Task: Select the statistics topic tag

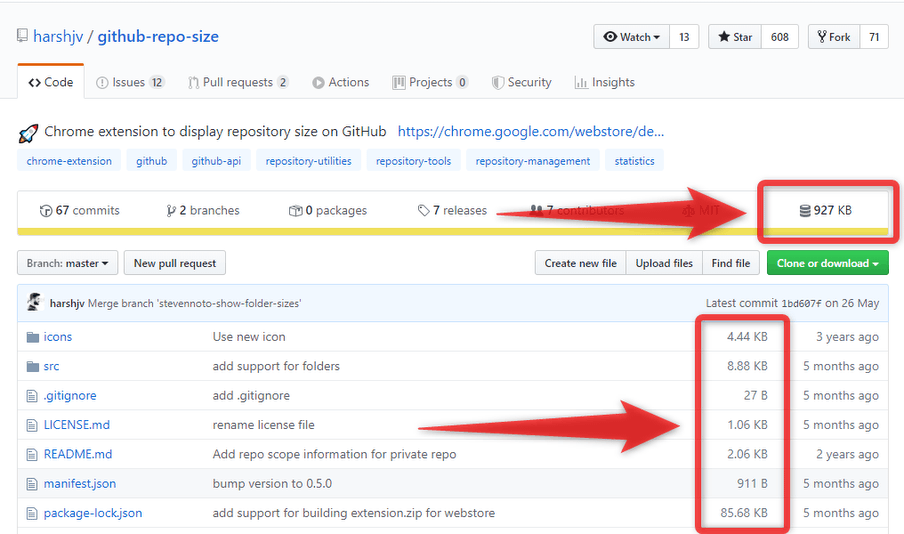Action: [634, 161]
